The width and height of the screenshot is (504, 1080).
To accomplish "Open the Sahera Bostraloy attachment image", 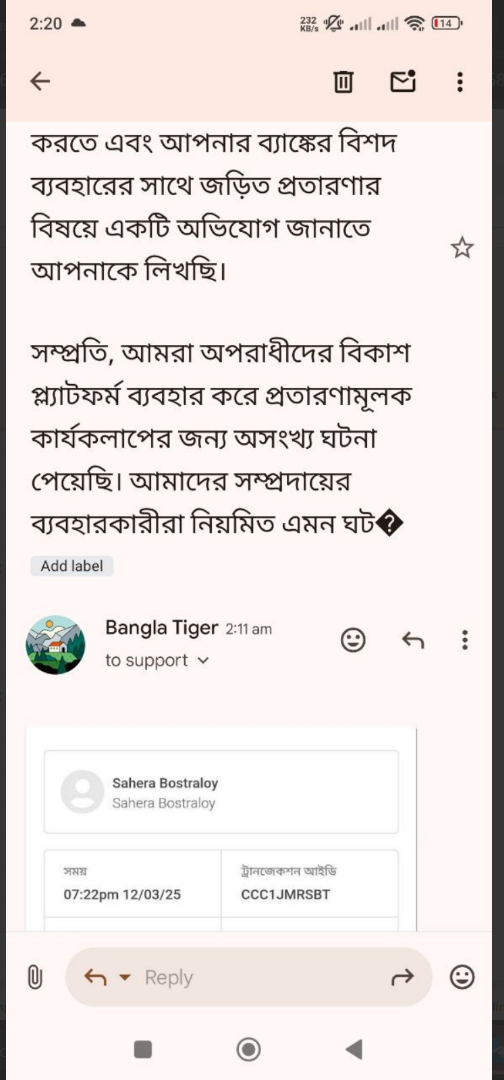I will click(x=221, y=829).
